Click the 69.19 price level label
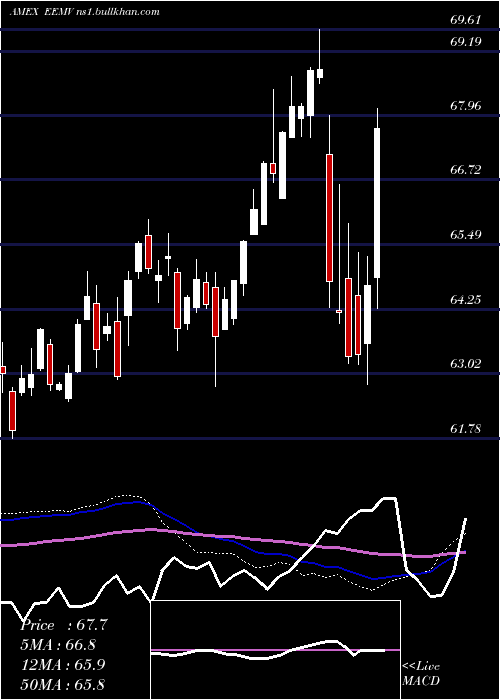 [x=466, y=42]
